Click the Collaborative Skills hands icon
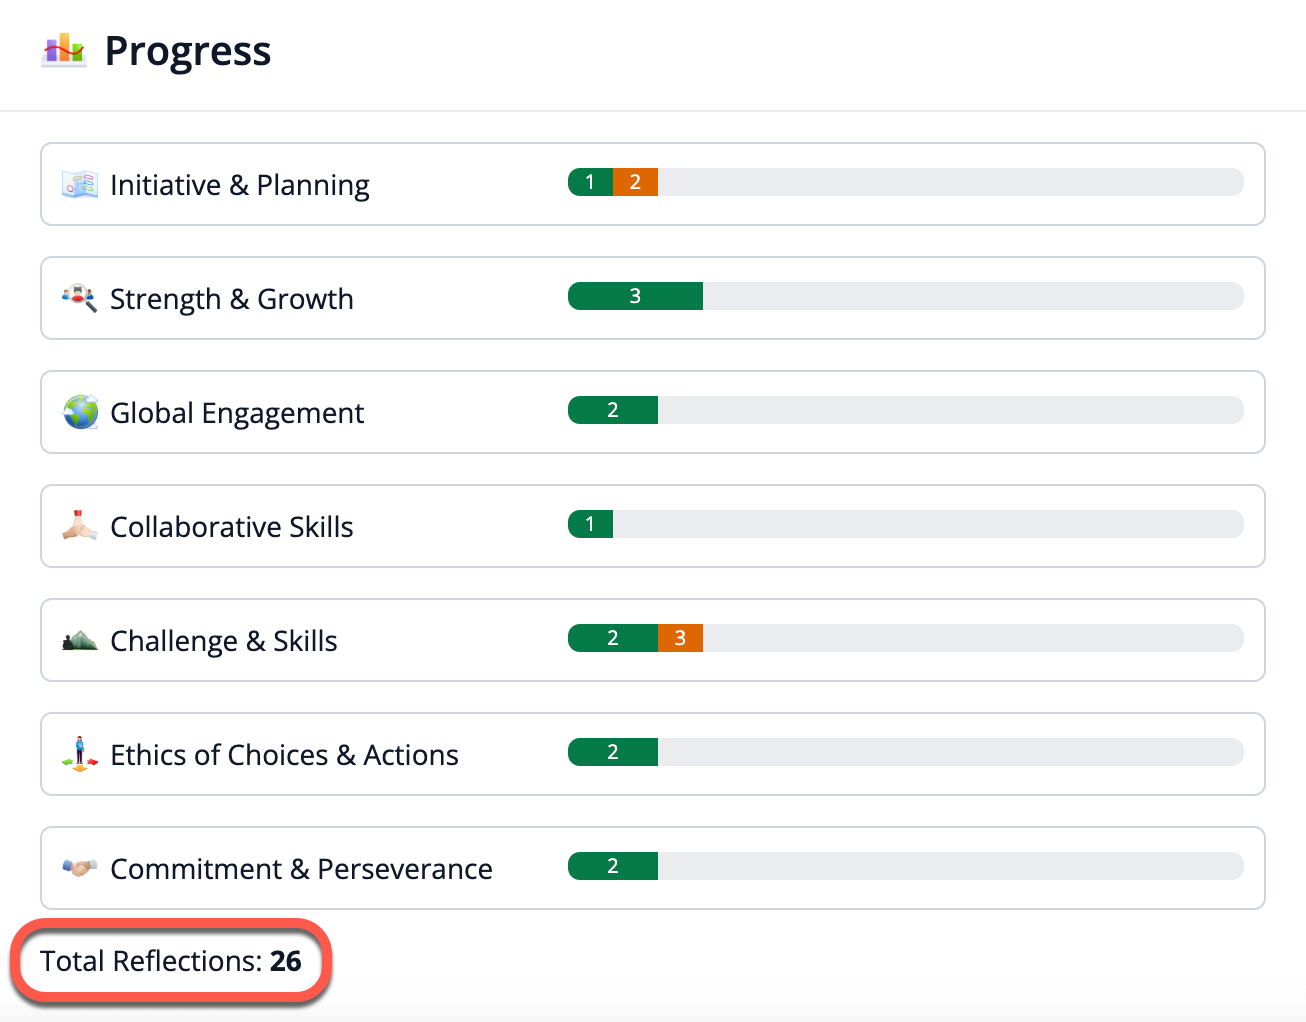Image resolution: width=1306 pixels, height=1022 pixels. (80, 526)
